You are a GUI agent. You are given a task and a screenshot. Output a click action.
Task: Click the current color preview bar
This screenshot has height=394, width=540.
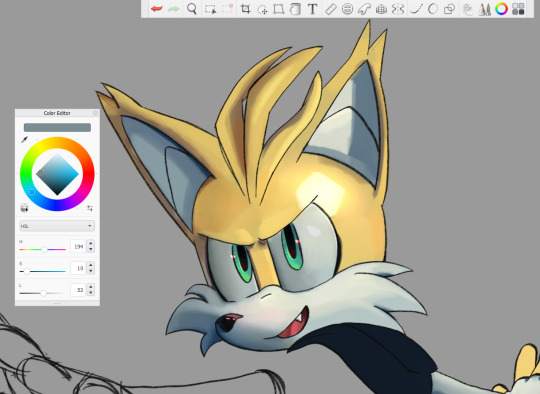(x=57, y=127)
